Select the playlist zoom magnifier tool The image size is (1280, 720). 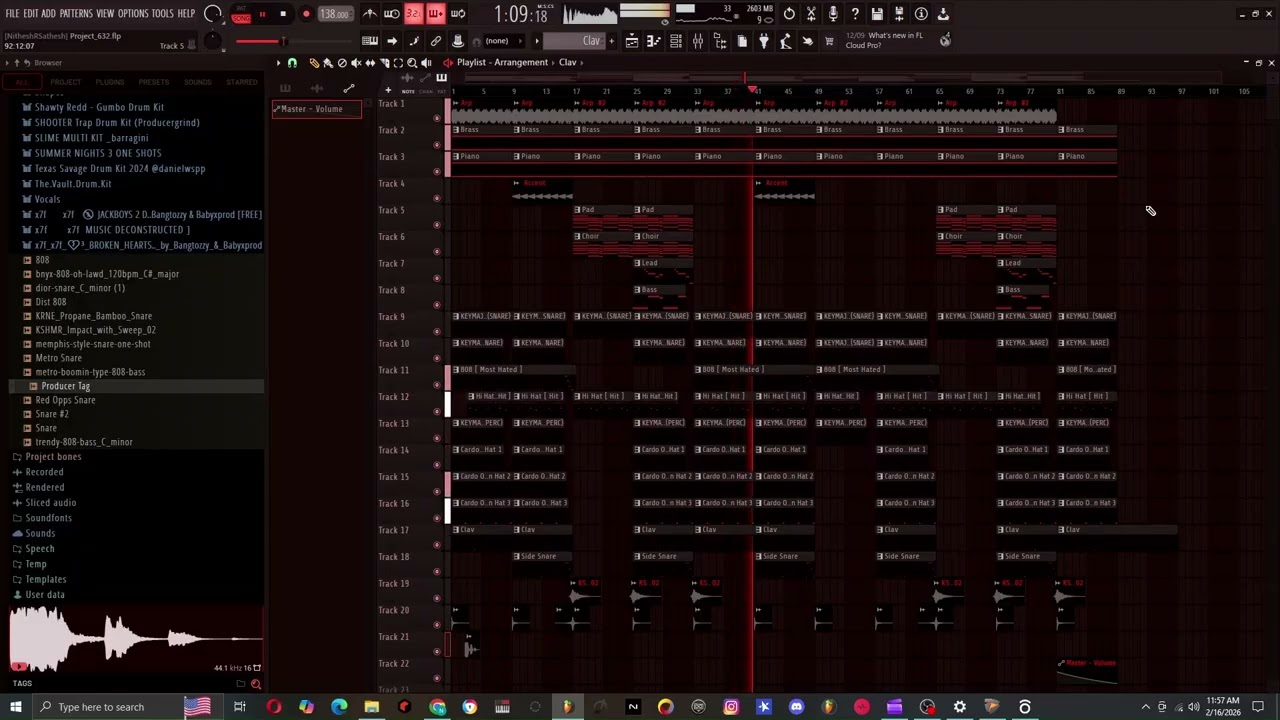click(x=412, y=62)
